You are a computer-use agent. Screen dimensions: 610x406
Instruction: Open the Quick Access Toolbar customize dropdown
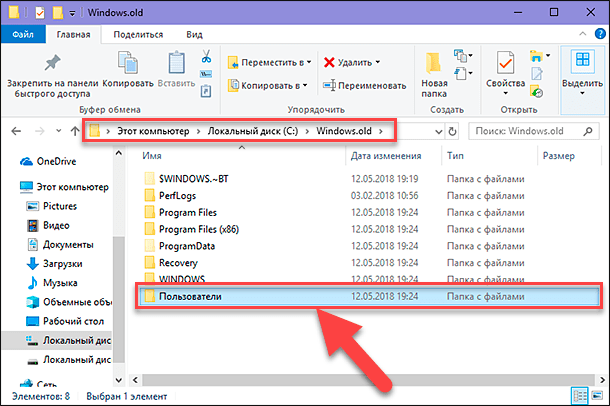72,13
